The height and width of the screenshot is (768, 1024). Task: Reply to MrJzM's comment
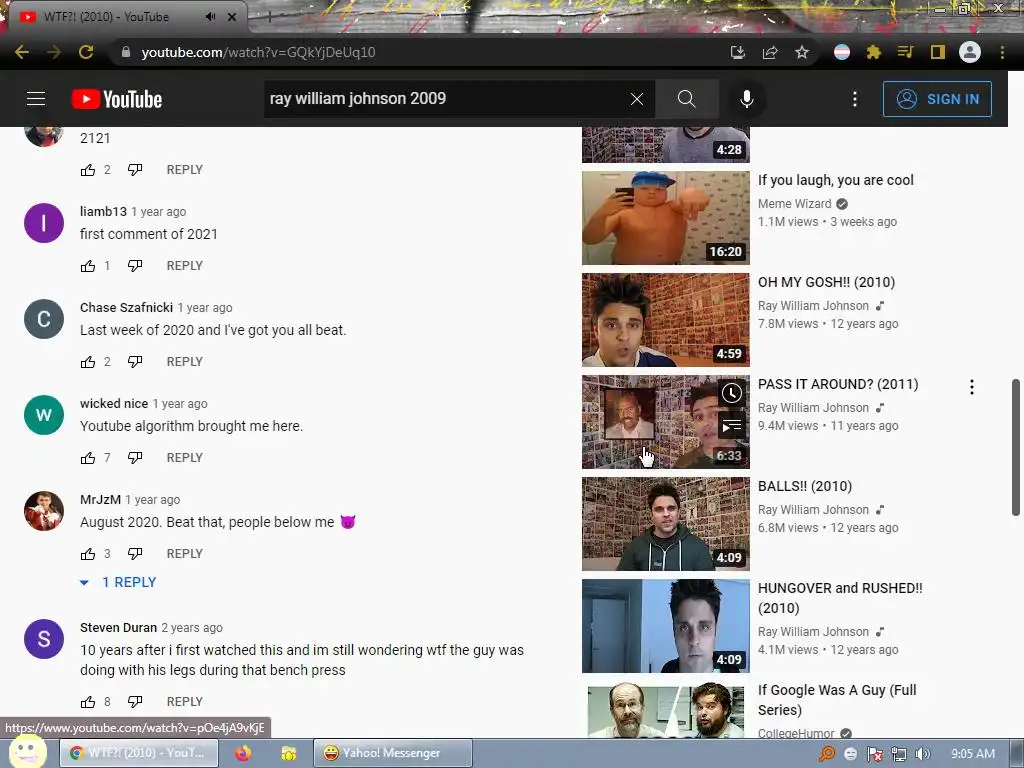185,554
